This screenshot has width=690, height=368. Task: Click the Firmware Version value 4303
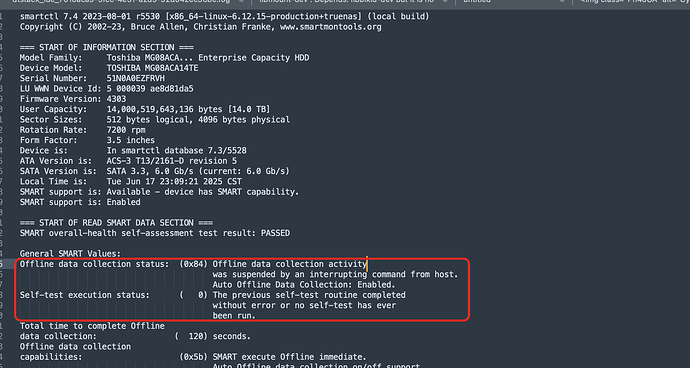point(116,99)
